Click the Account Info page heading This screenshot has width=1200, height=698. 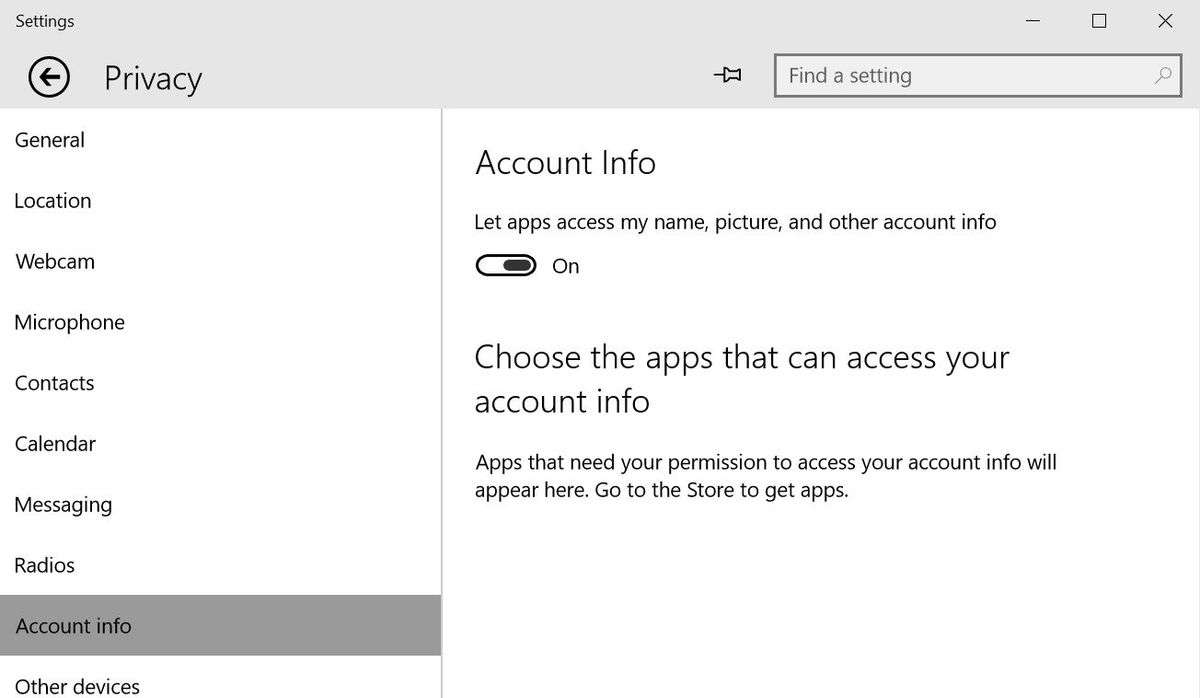pyautogui.click(x=565, y=162)
